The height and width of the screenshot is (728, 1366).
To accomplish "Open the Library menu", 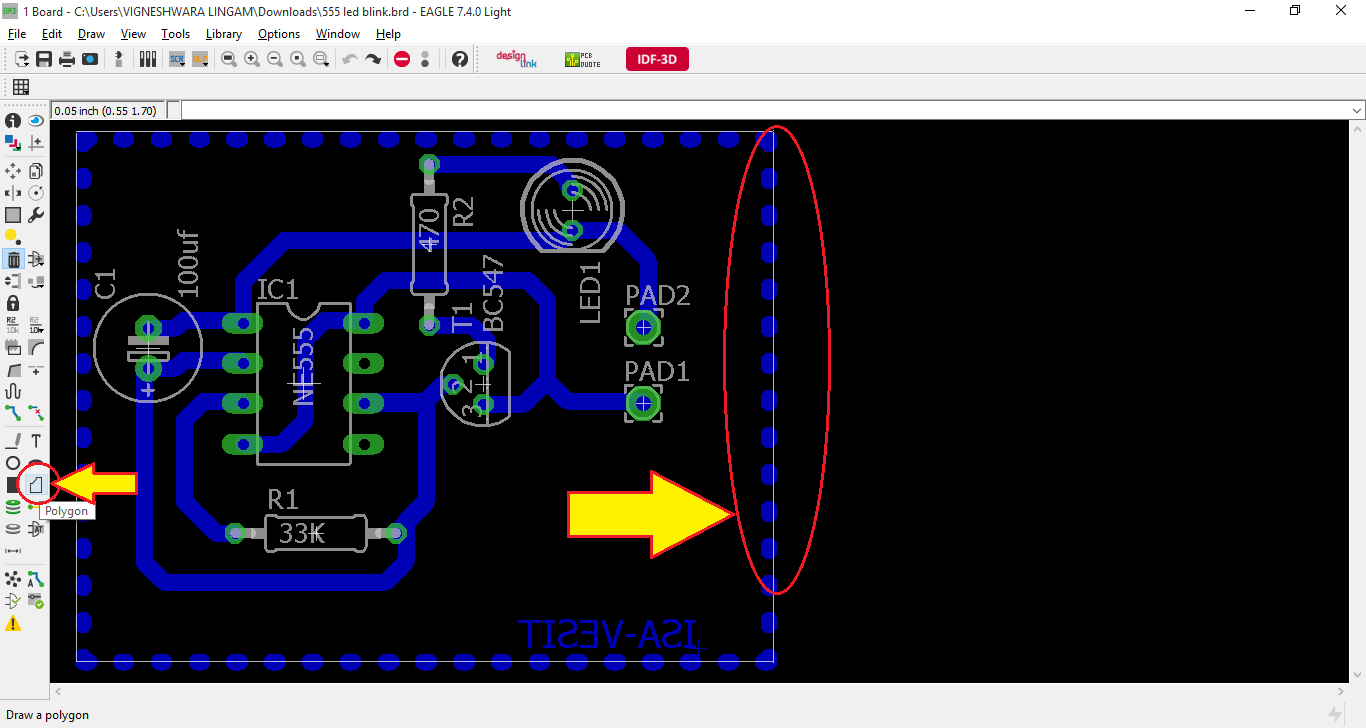I will tap(224, 33).
